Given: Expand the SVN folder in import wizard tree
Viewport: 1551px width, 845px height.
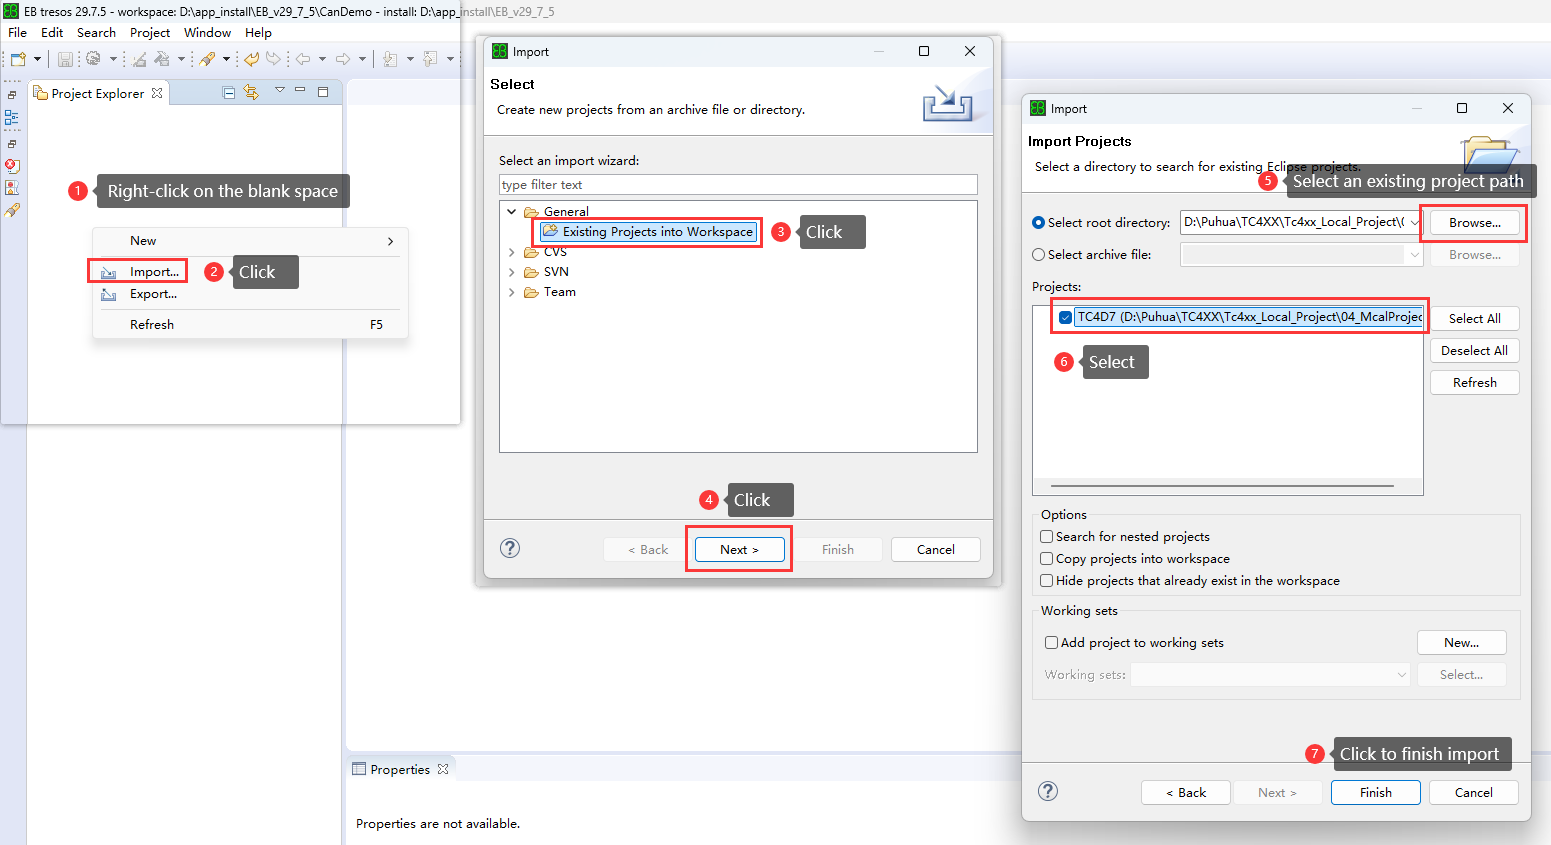Looking at the screenshot, I should pyautogui.click(x=512, y=272).
